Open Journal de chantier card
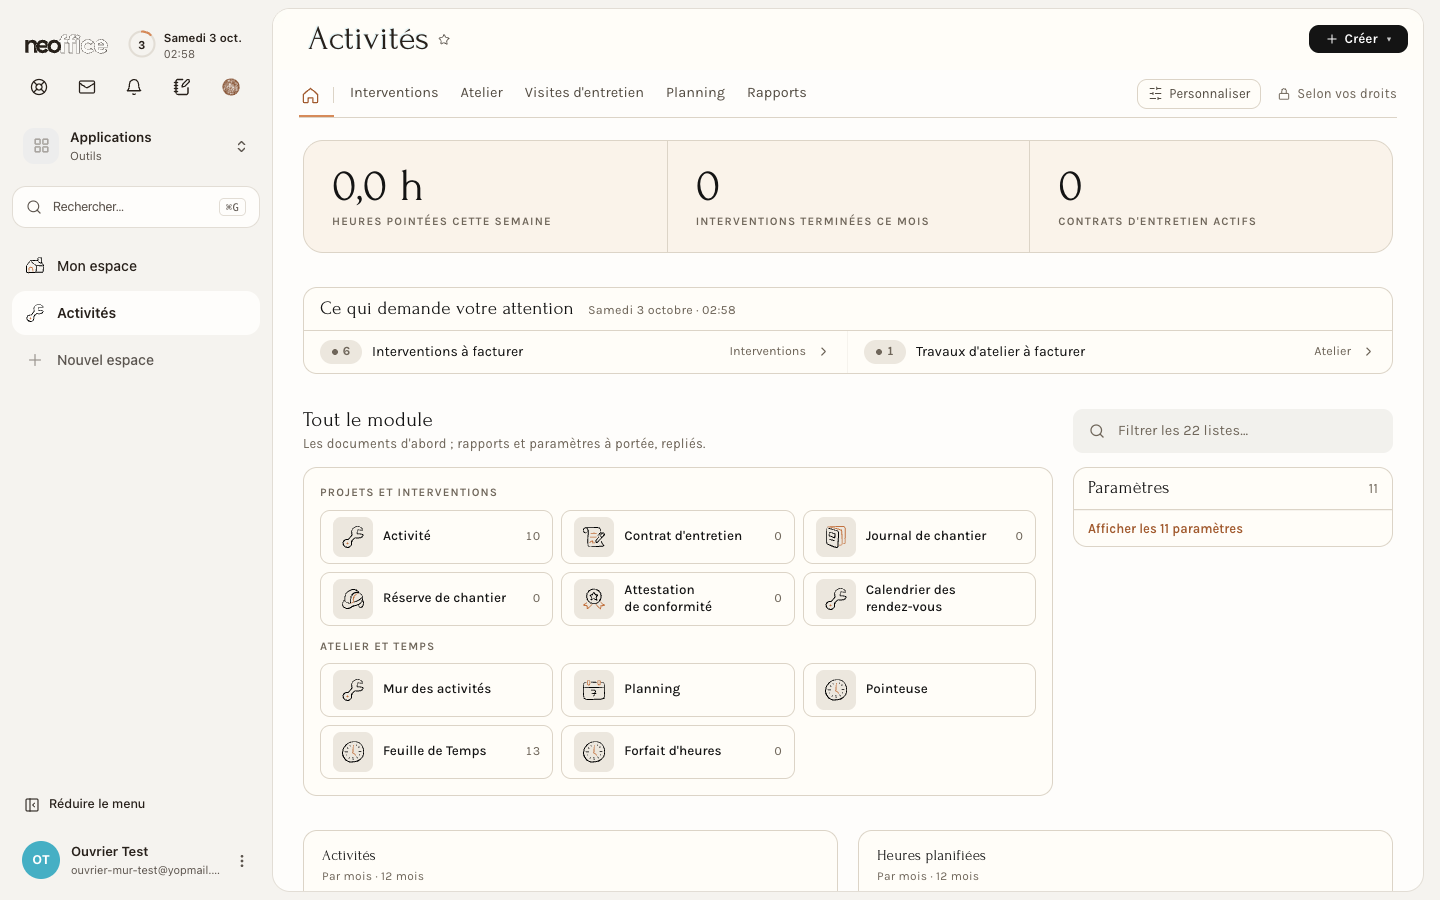The width and height of the screenshot is (1440, 900). click(919, 537)
